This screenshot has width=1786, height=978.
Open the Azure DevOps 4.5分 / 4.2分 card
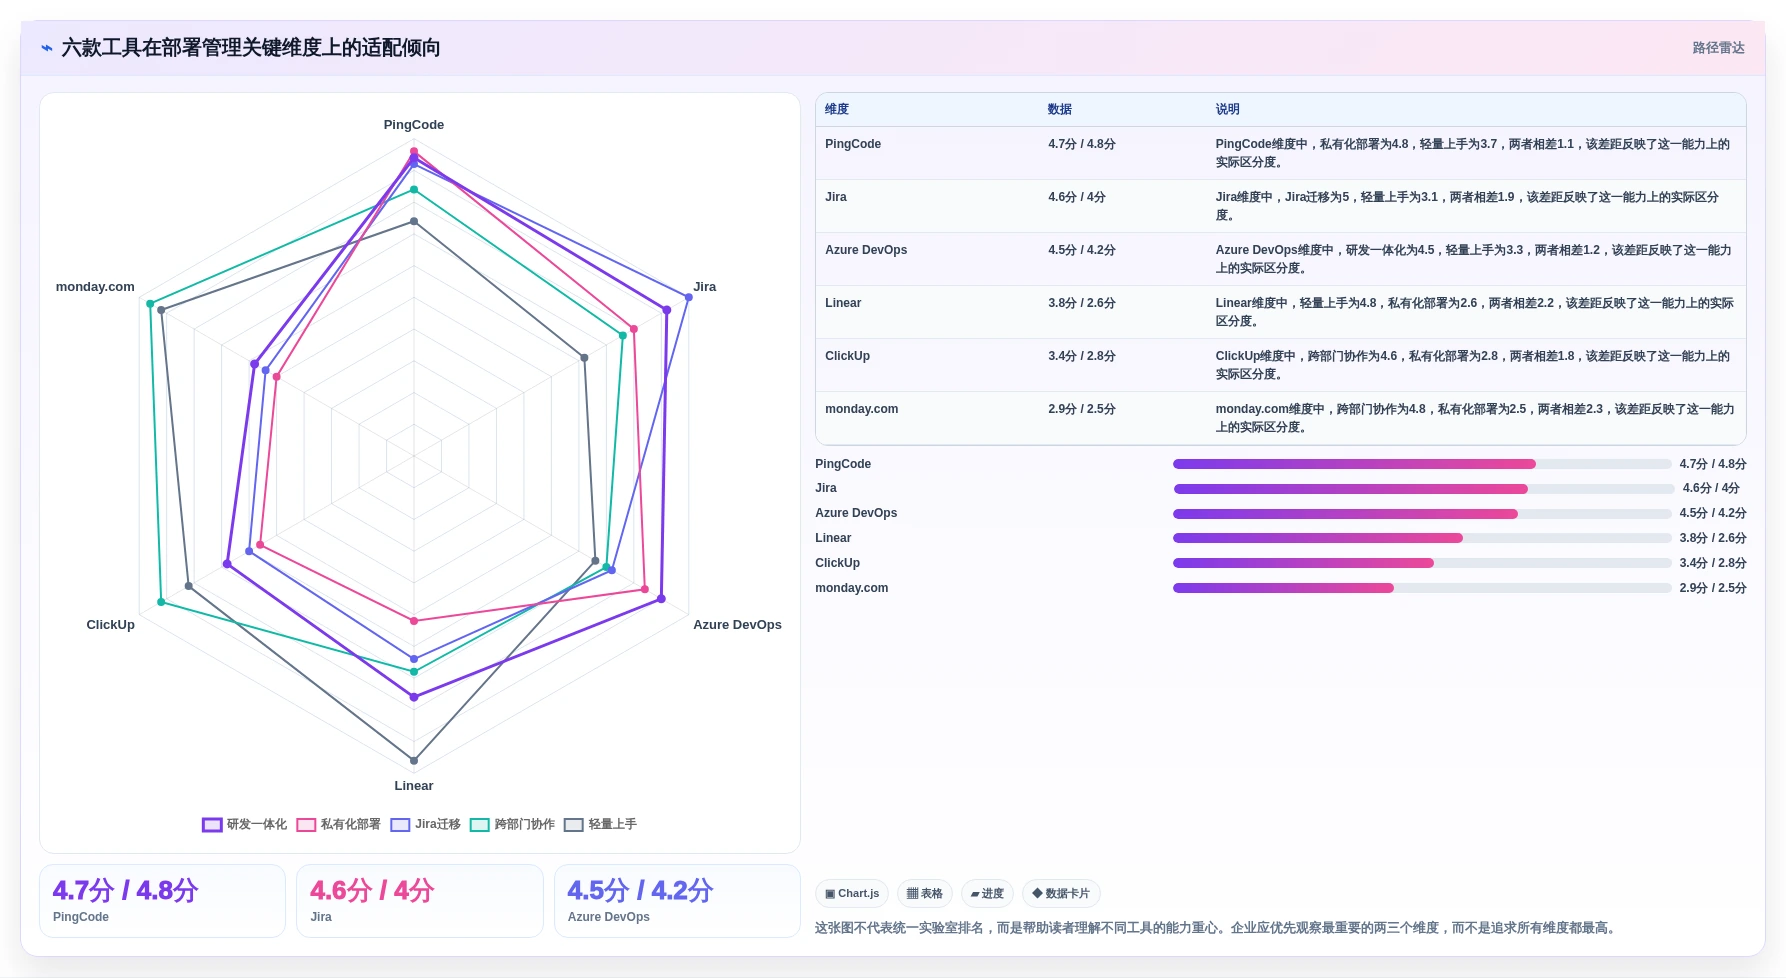click(x=677, y=901)
